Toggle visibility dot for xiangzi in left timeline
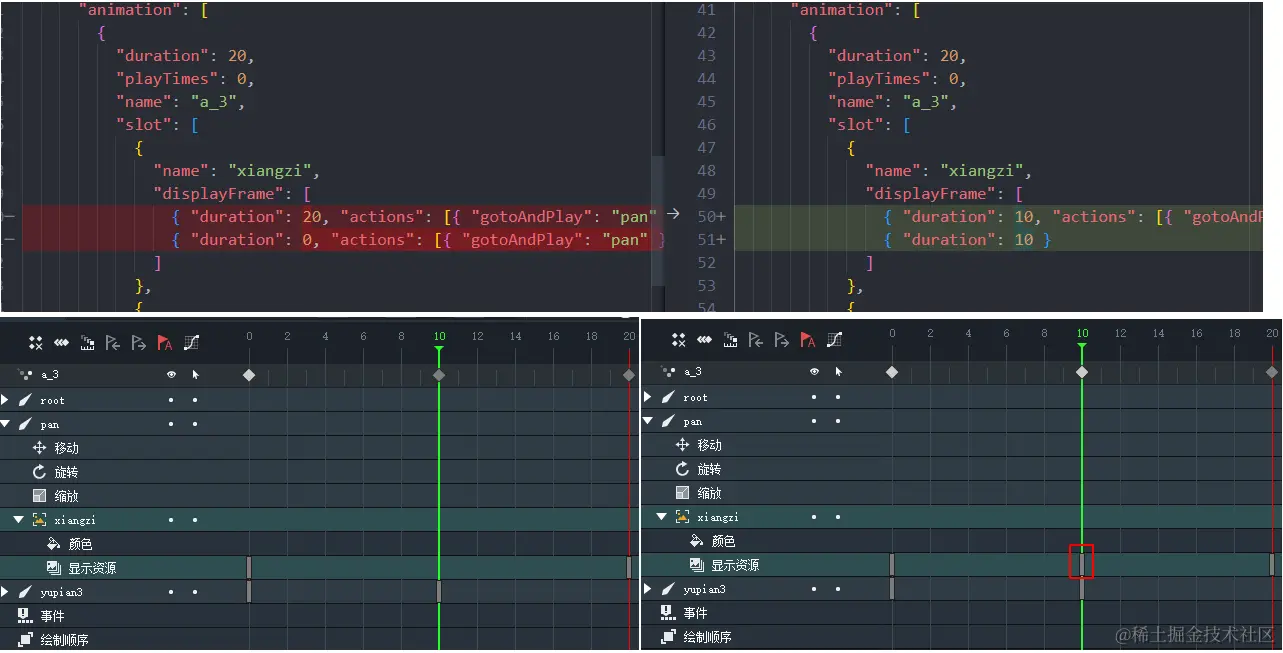The image size is (1283, 653). click(171, 520)
